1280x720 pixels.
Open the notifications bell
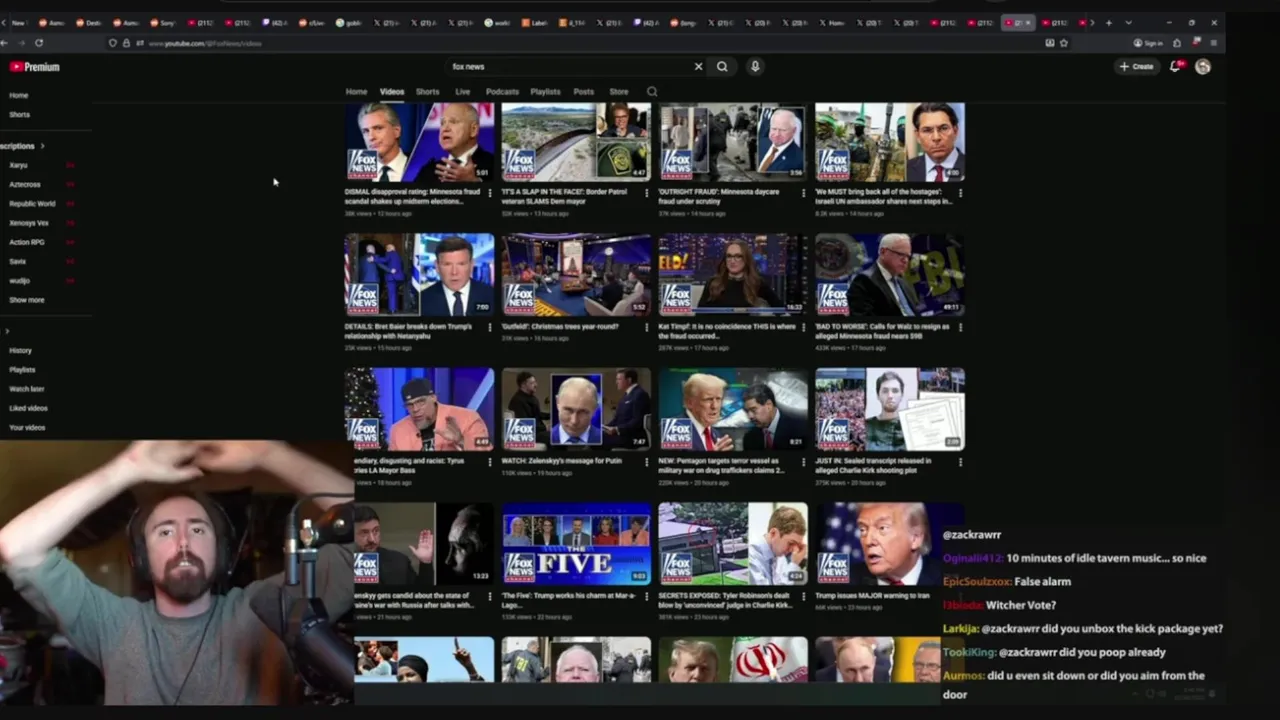tap(1175, 67)
